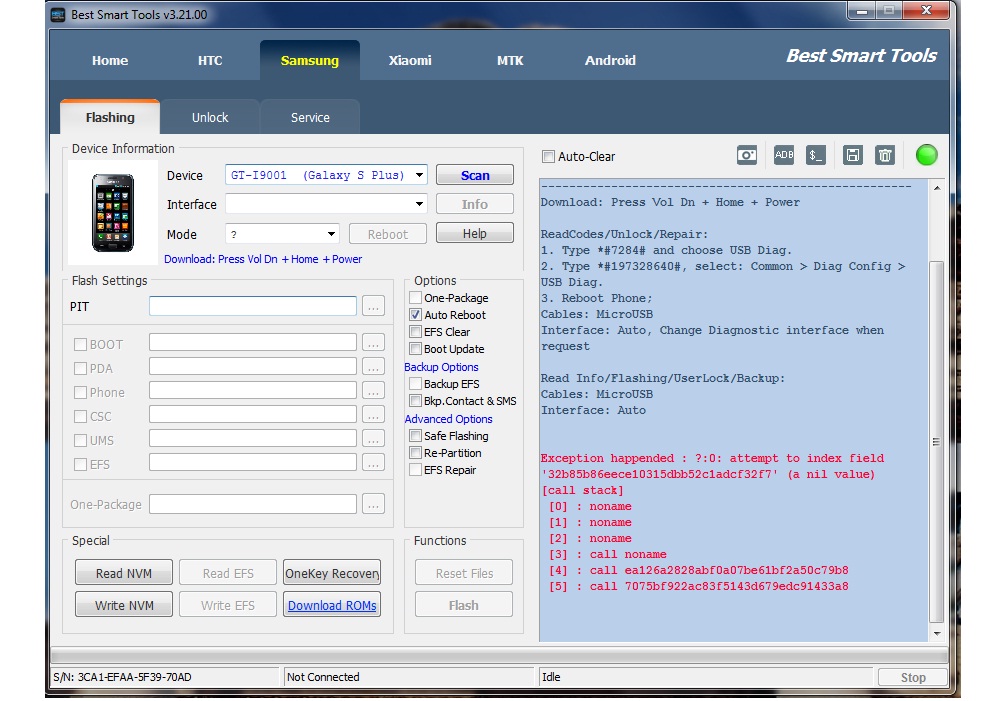Open the Android tab
Viewport: 1008px width, 701px height.
click(x=610, y=60)
